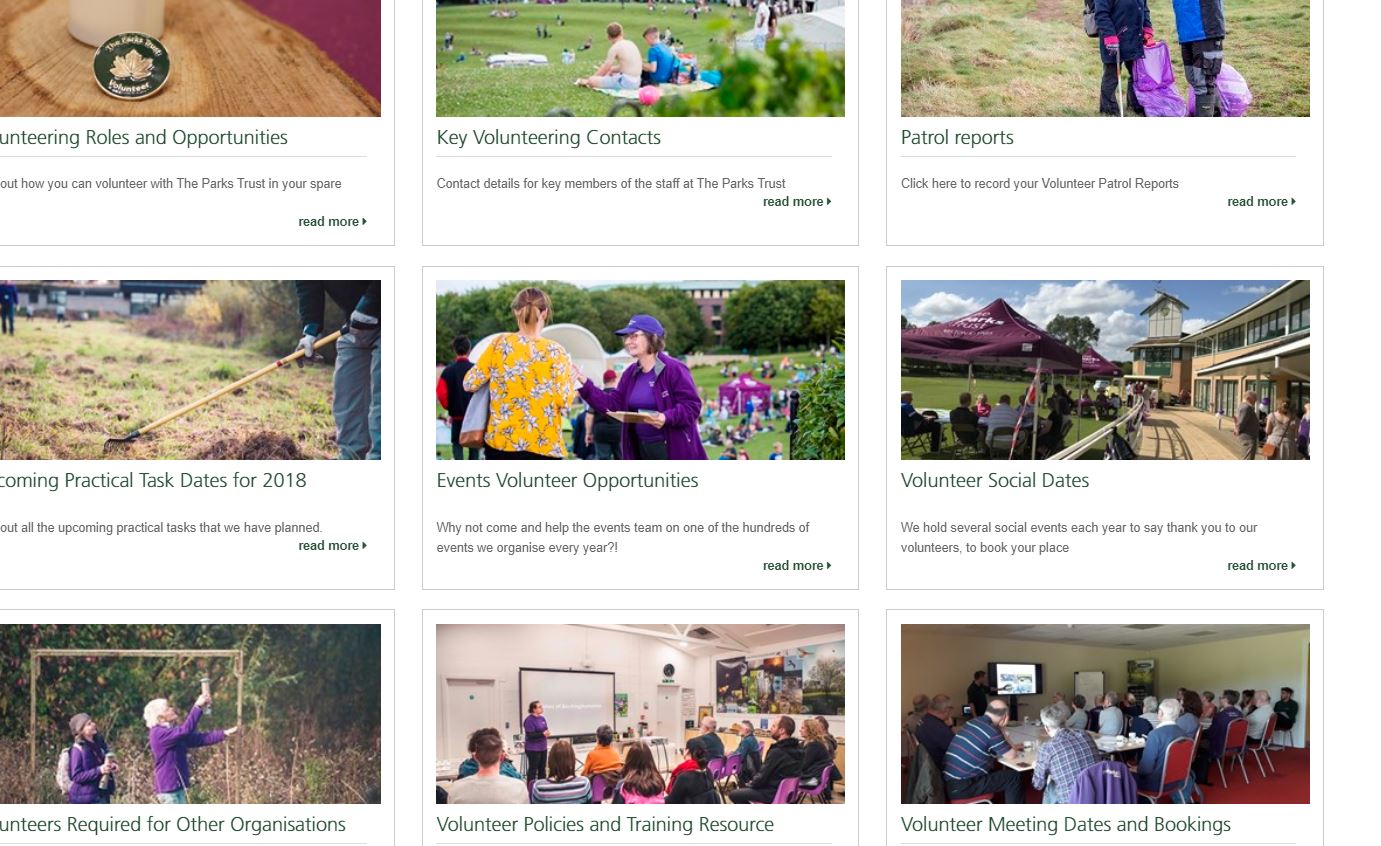The height and width of the screenshot is (846, 1381).
Task: Select the Events Volunteer Opportunities title
Action: point(567,481)
